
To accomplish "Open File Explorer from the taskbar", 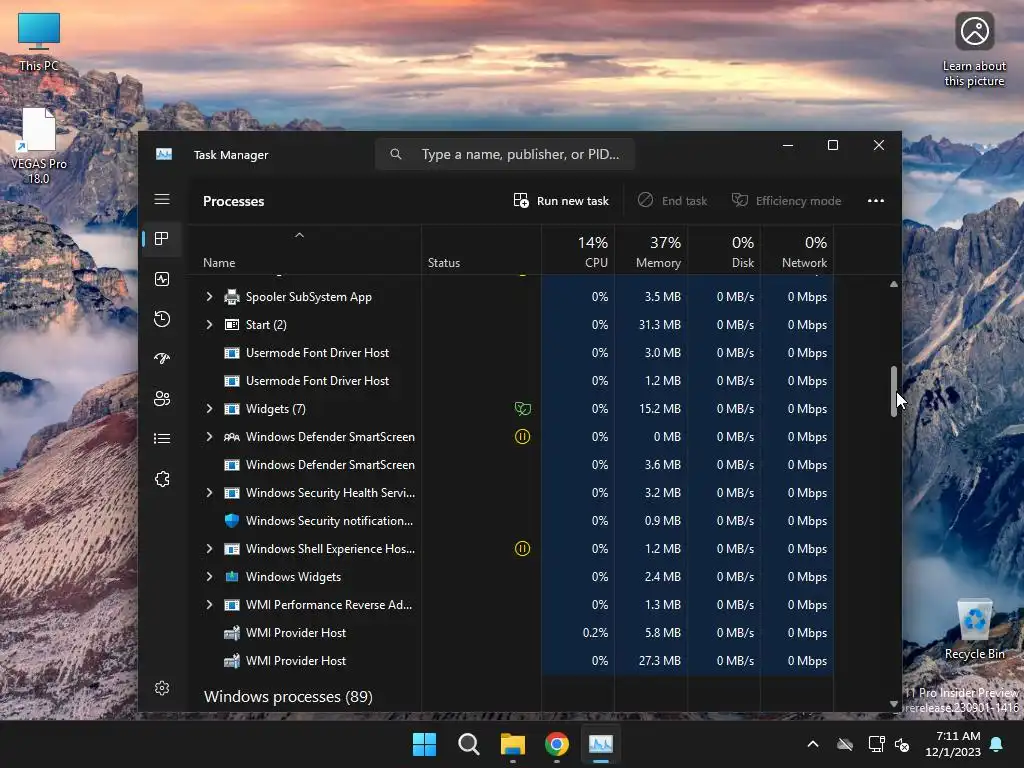I will point(513,744).
